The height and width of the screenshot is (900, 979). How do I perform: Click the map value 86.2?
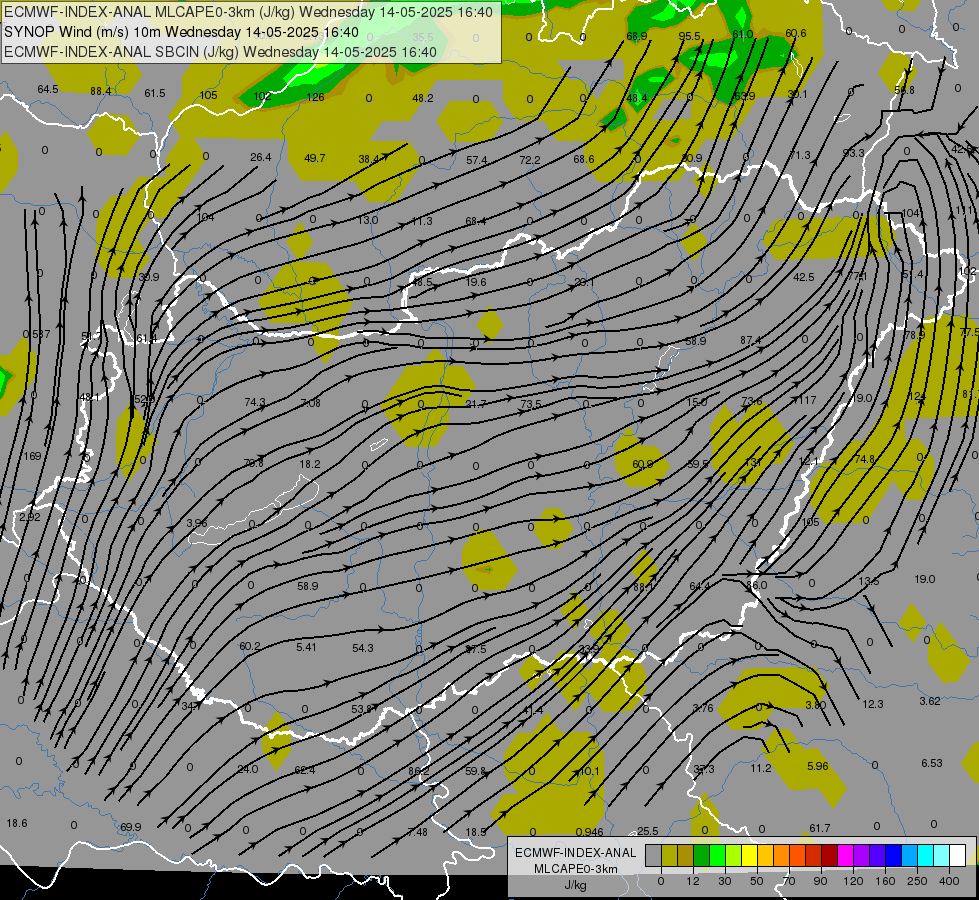click(x=418, y=771)
